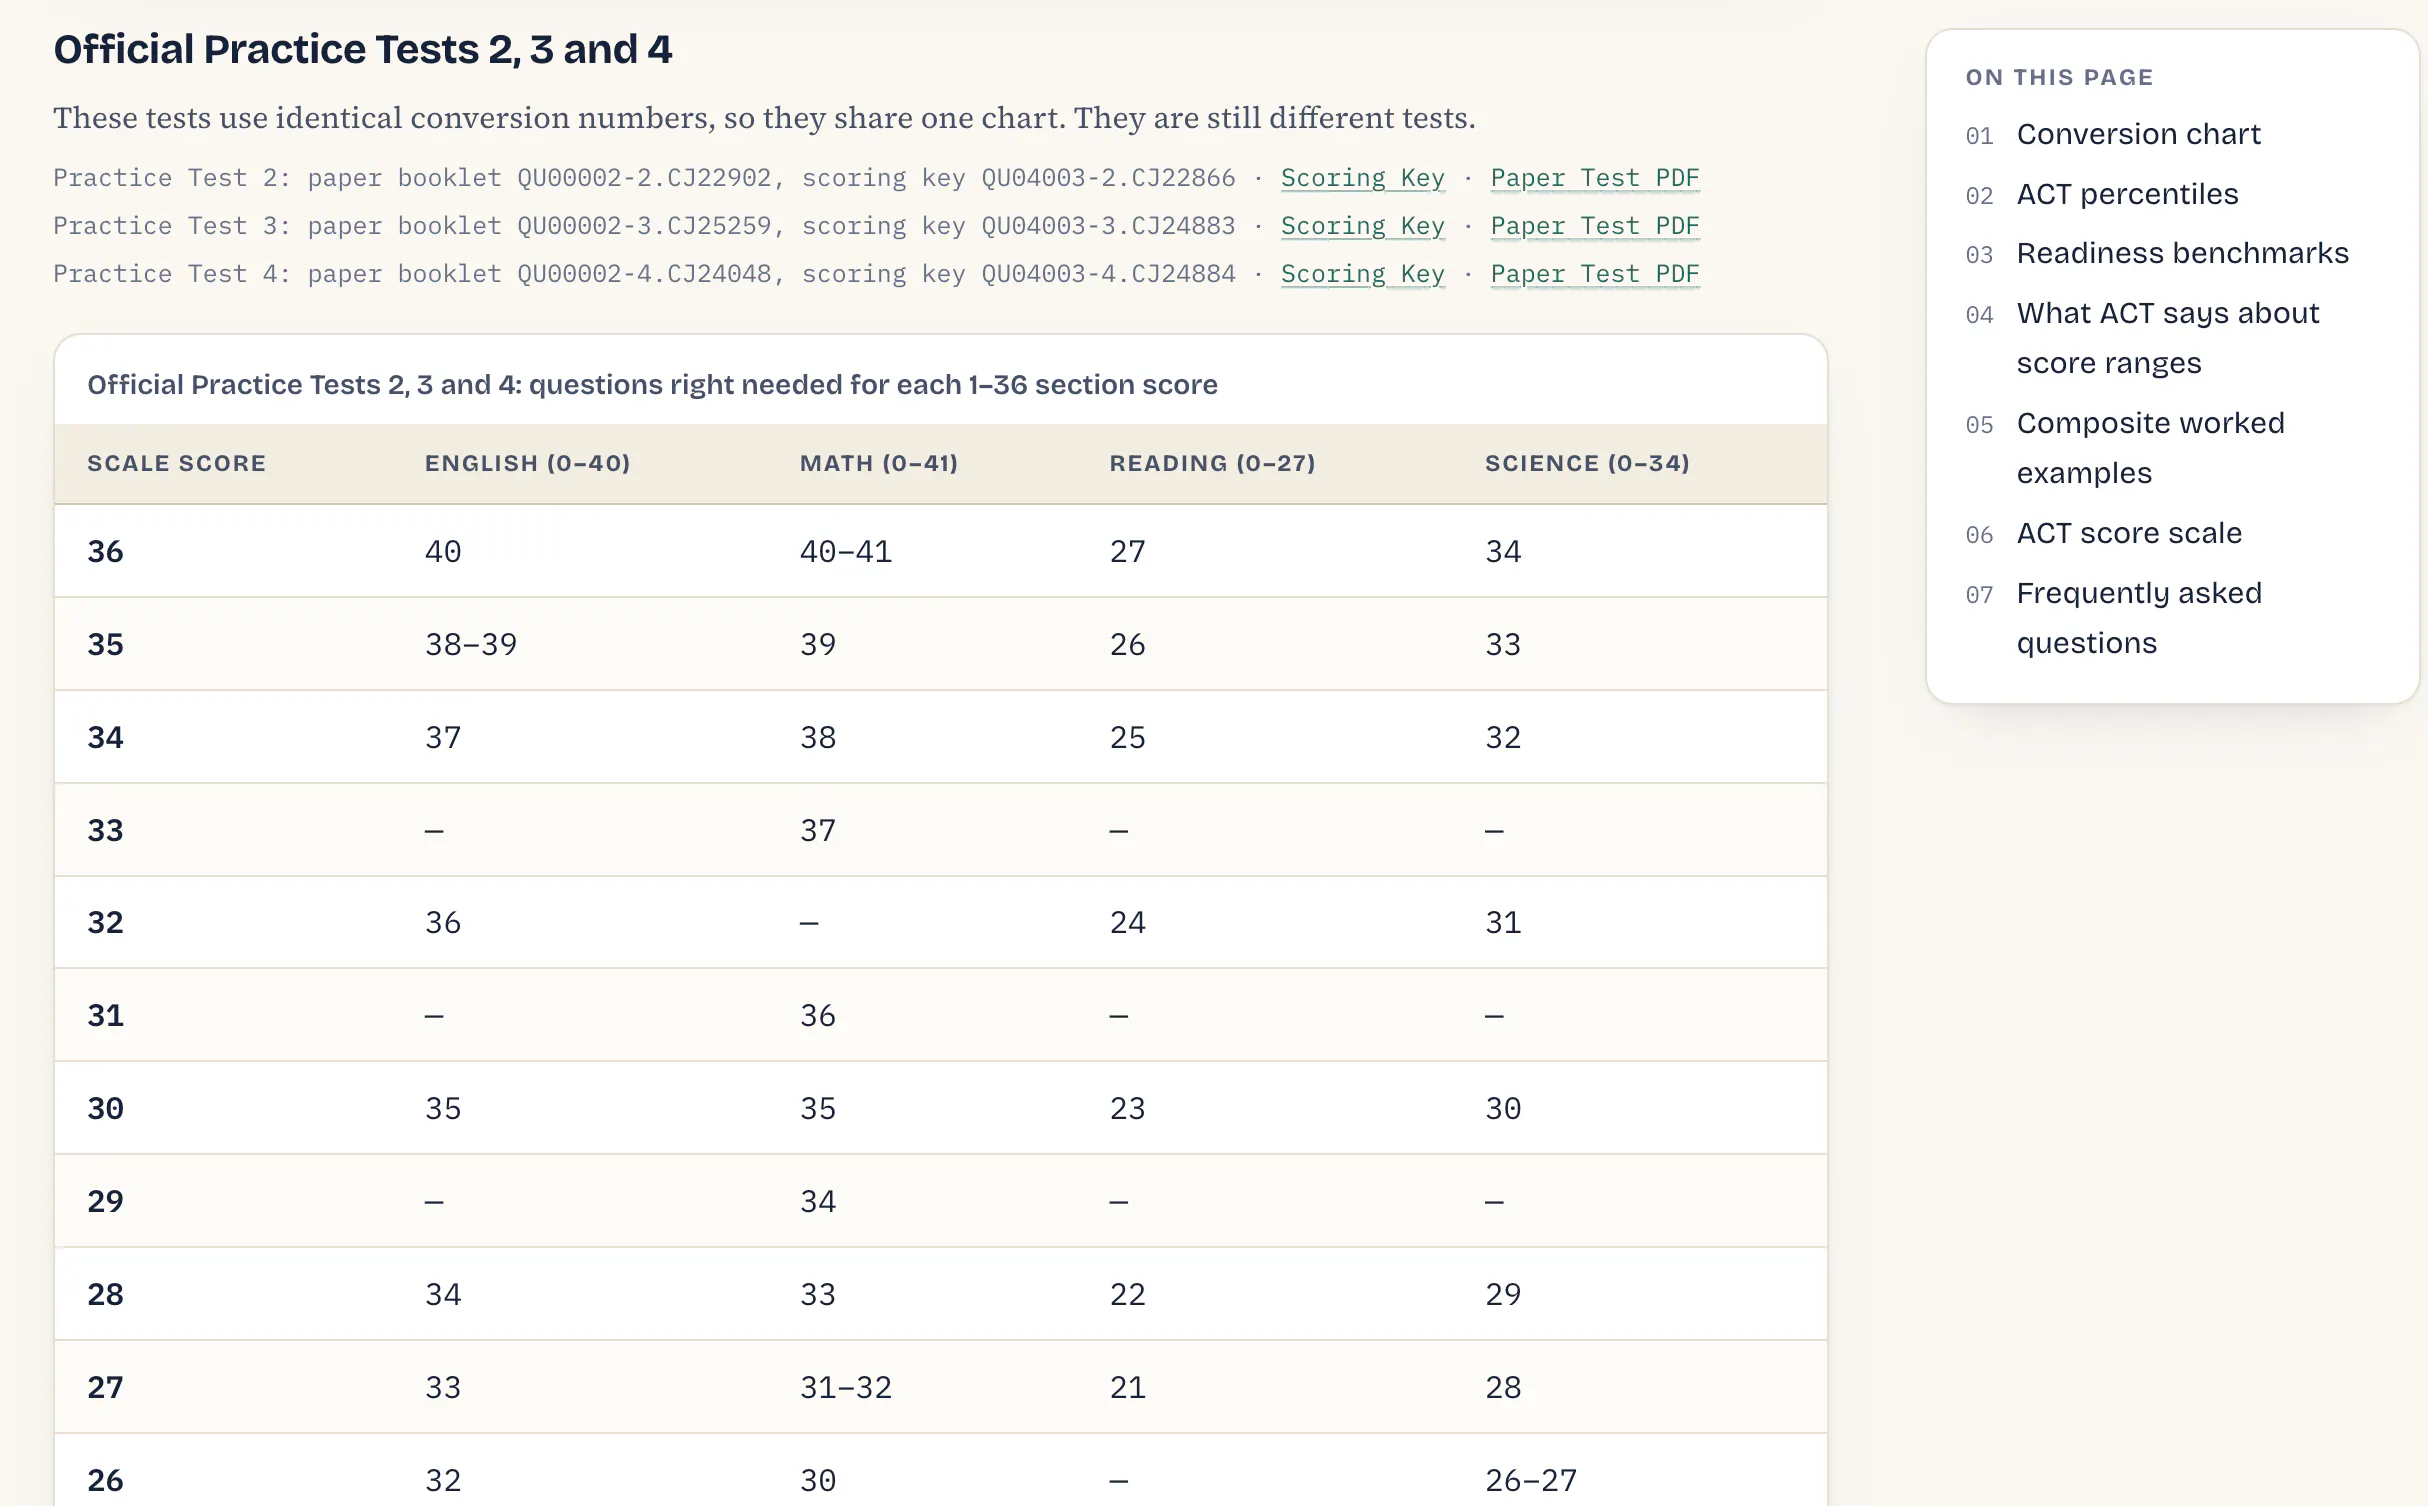The width and height of the screenshot is (2428, 1506).
Task: Select Math cell 31–32 in row 27
Action: [846, 1387]
